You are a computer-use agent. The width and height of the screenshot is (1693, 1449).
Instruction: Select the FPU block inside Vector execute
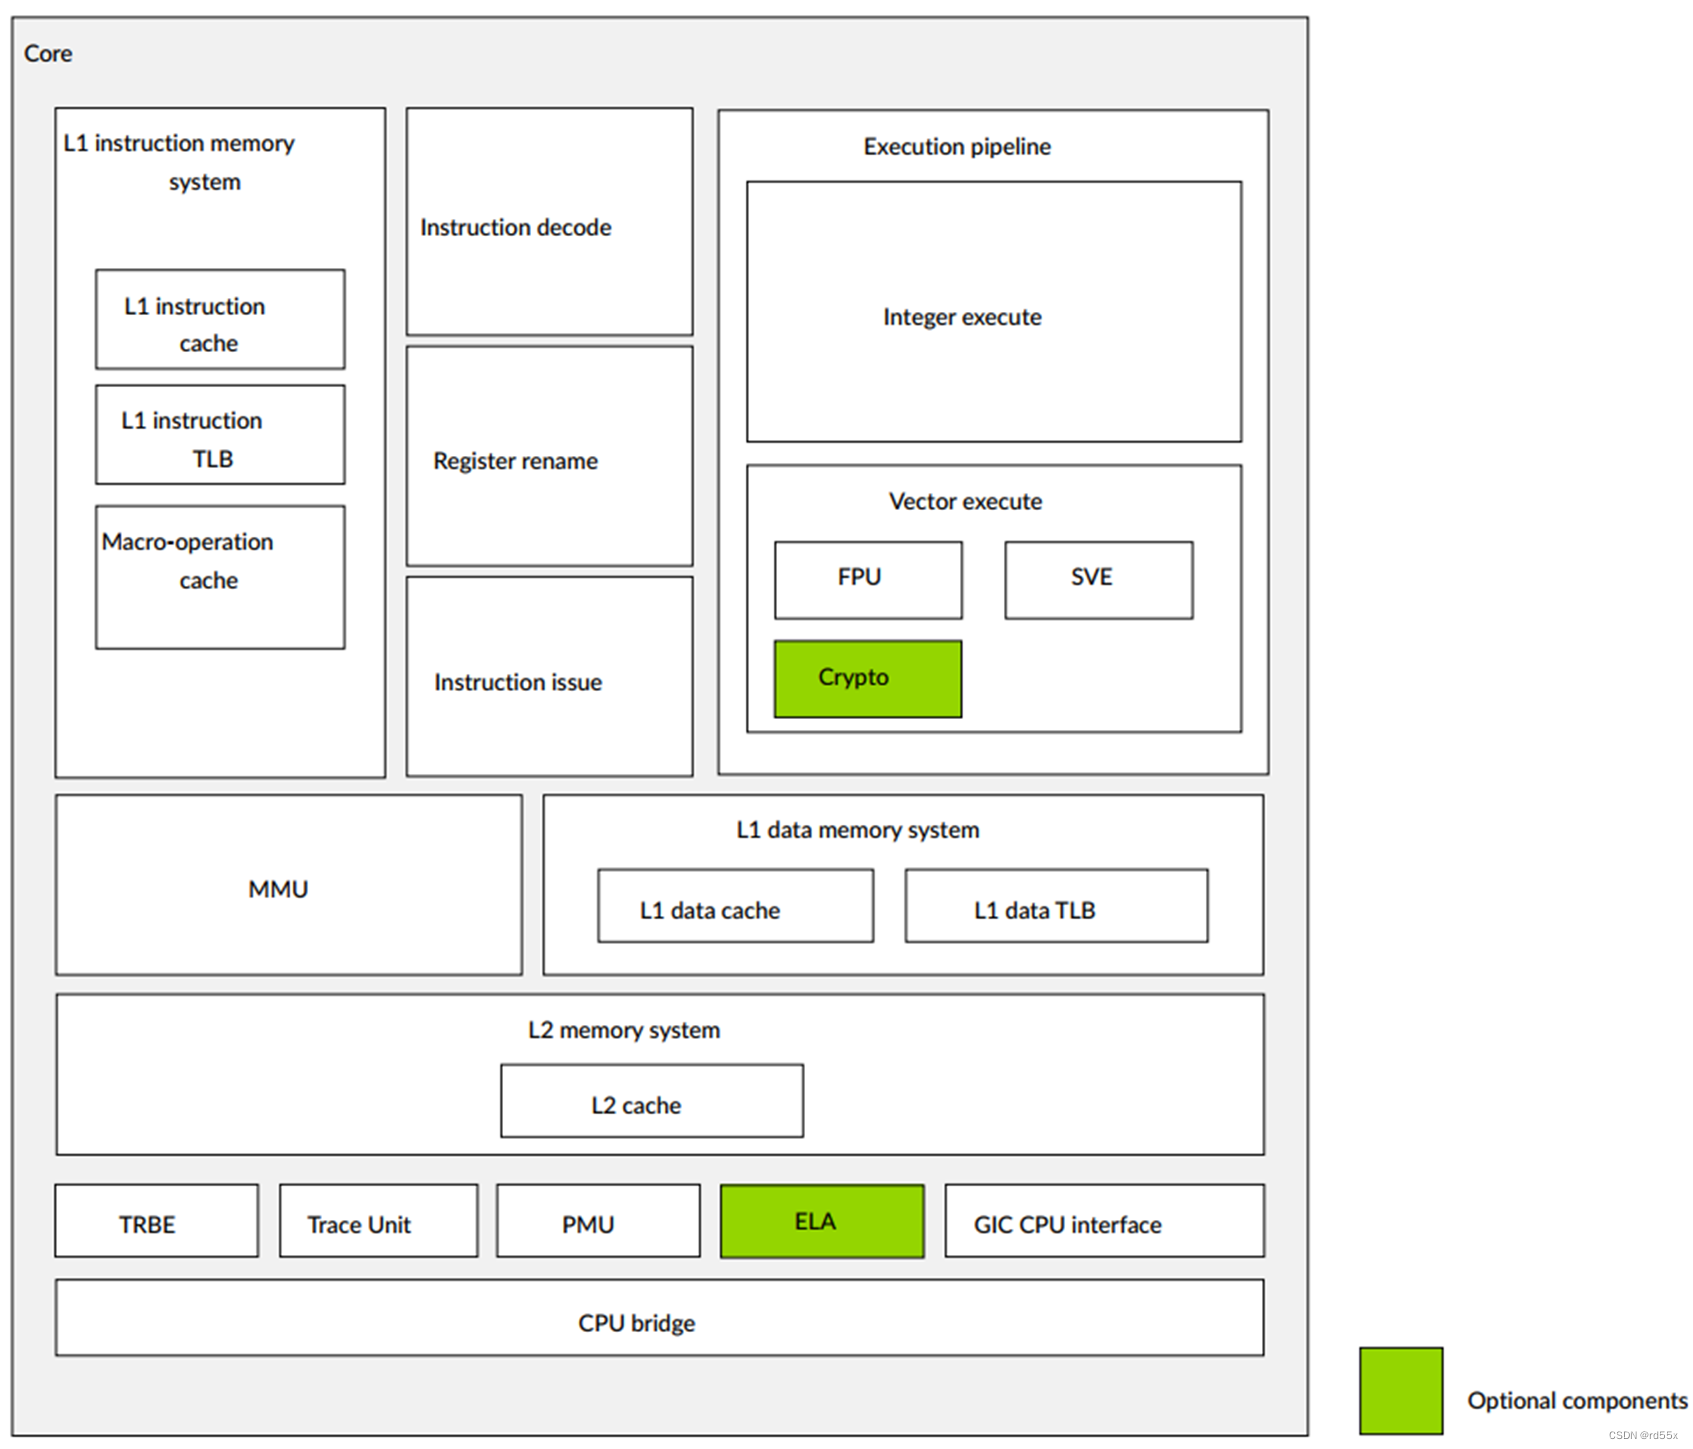(x=866, y=578)
